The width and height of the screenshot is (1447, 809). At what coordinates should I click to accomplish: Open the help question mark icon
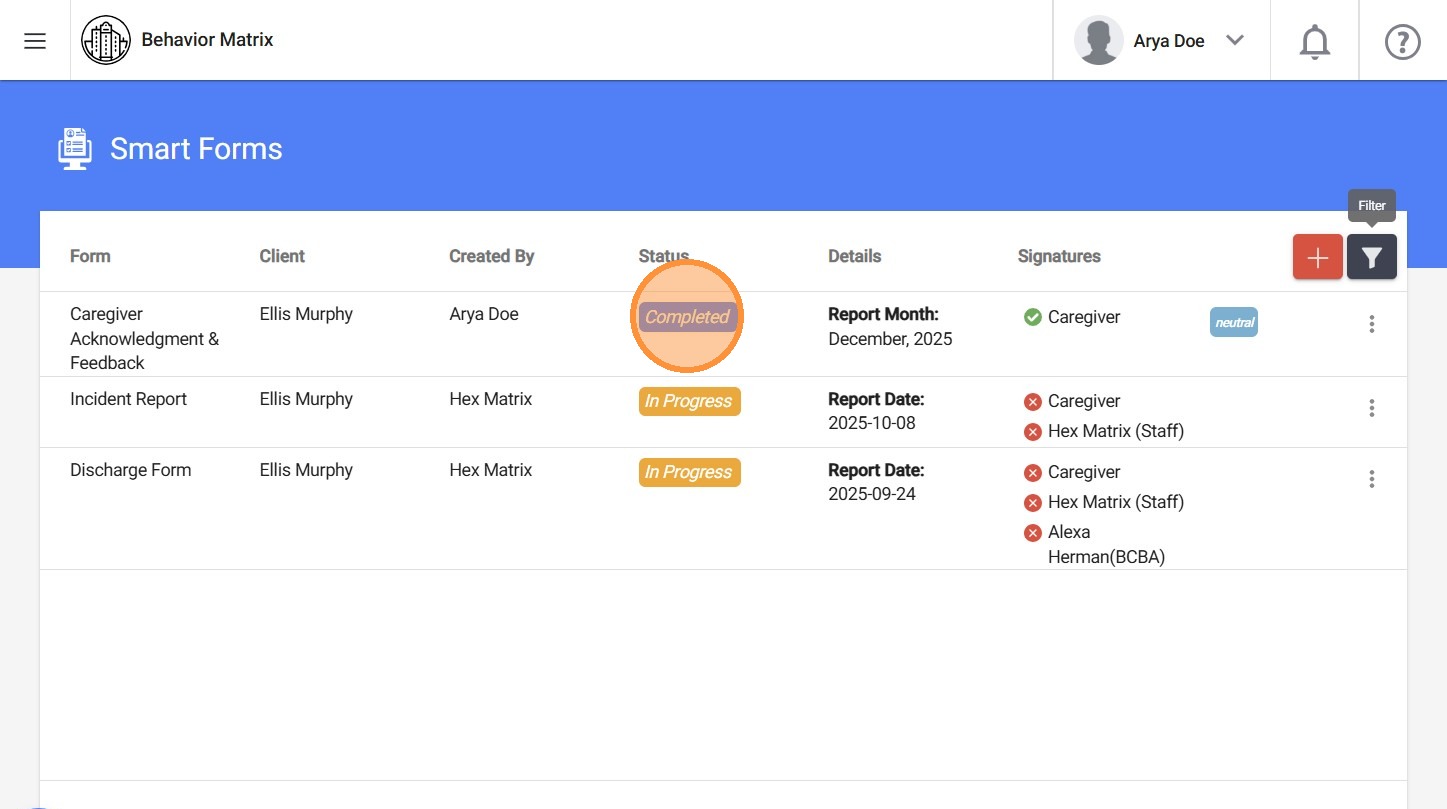(x=1402, y=42)
